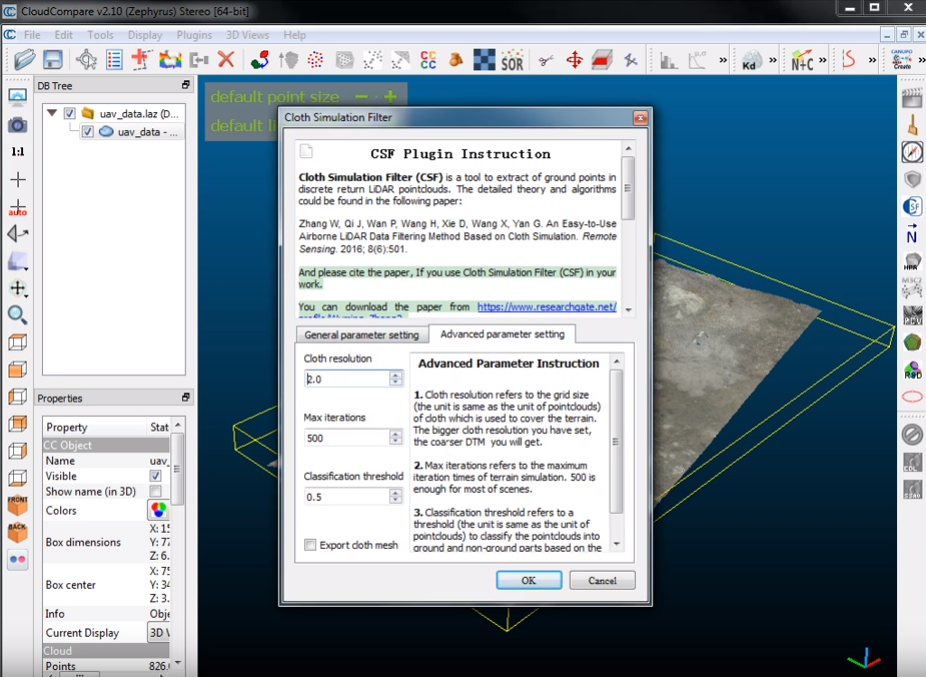Uncheck the Visible property checkbox

pos(155,476)
